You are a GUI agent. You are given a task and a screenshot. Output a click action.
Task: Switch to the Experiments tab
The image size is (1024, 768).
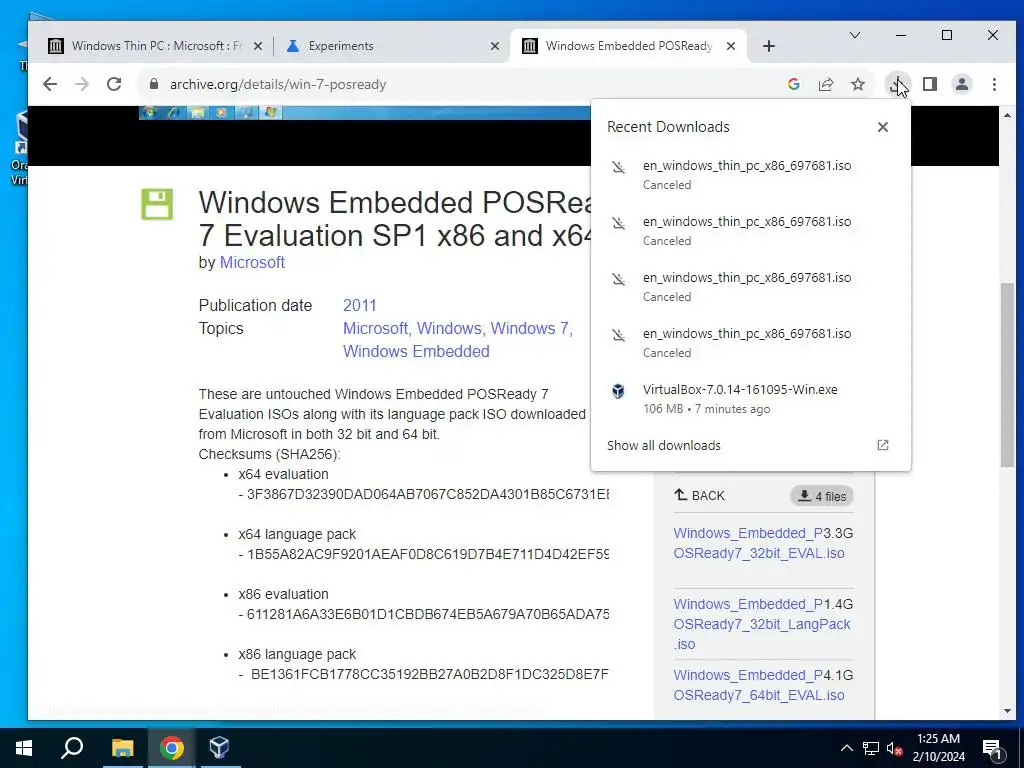coord(390,46)
